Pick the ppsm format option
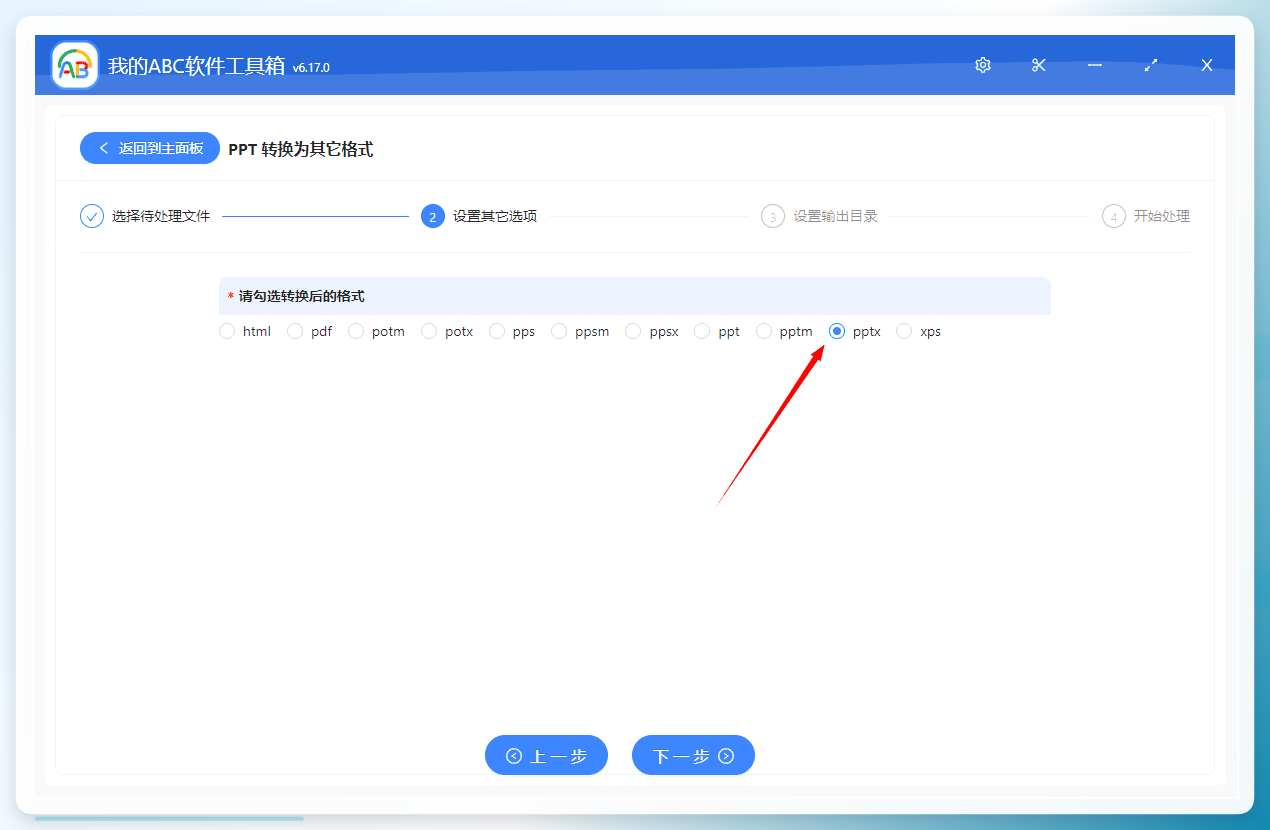The image size is (1270, 830). 559,331
